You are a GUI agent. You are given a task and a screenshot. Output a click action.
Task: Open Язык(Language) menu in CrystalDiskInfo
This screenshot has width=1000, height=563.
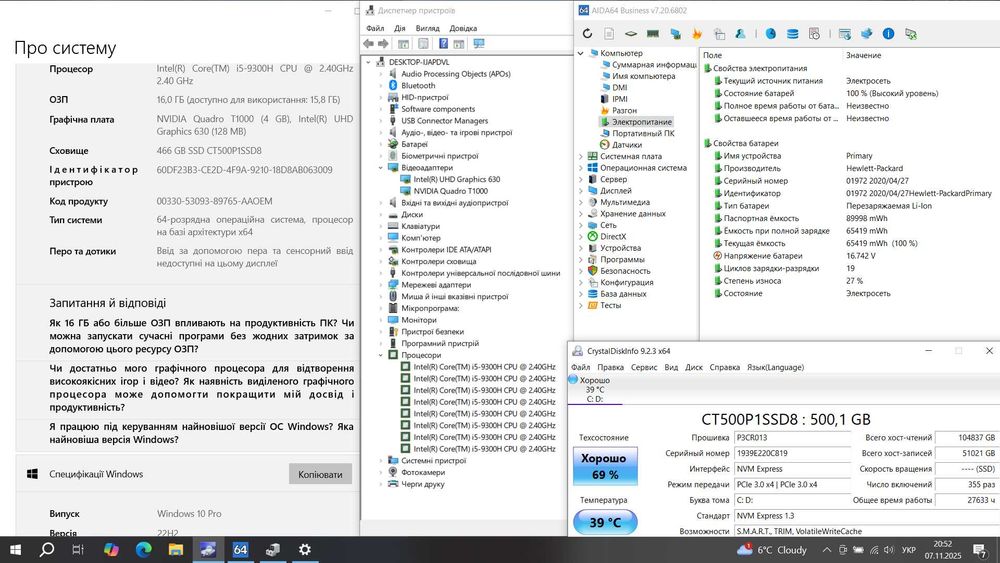point(775,367)
